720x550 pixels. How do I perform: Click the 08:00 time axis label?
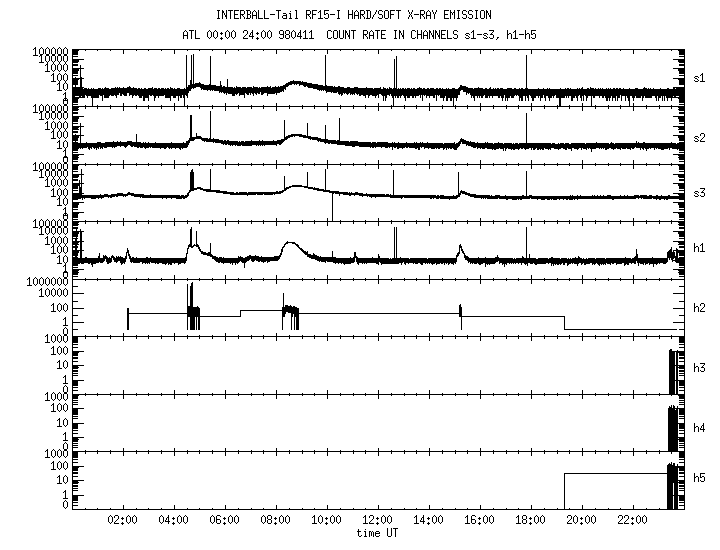click(x=276, y=520)
